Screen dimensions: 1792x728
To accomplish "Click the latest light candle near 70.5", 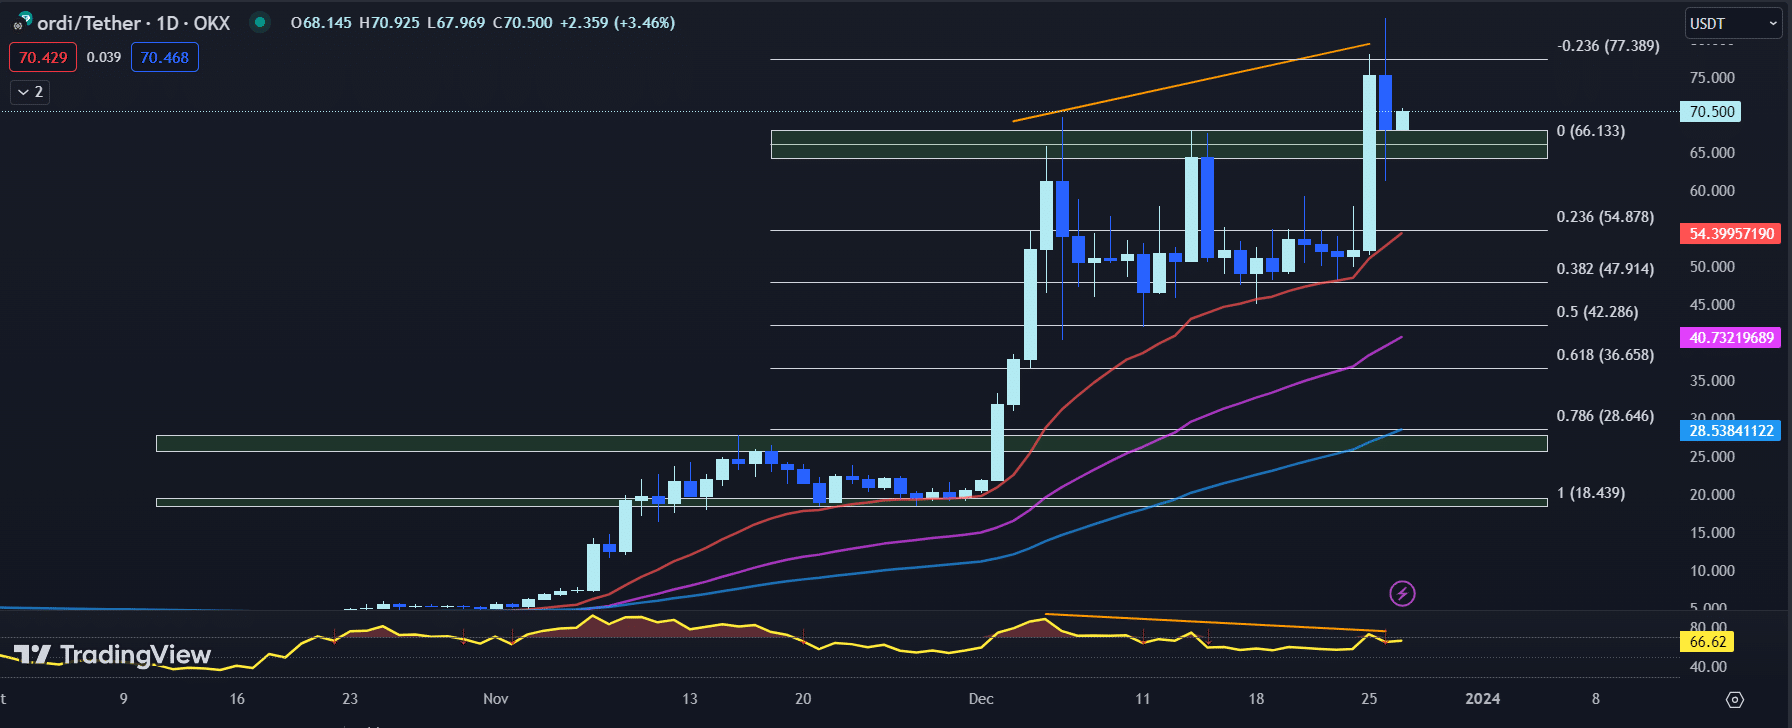I will [x=1402, y=120].
